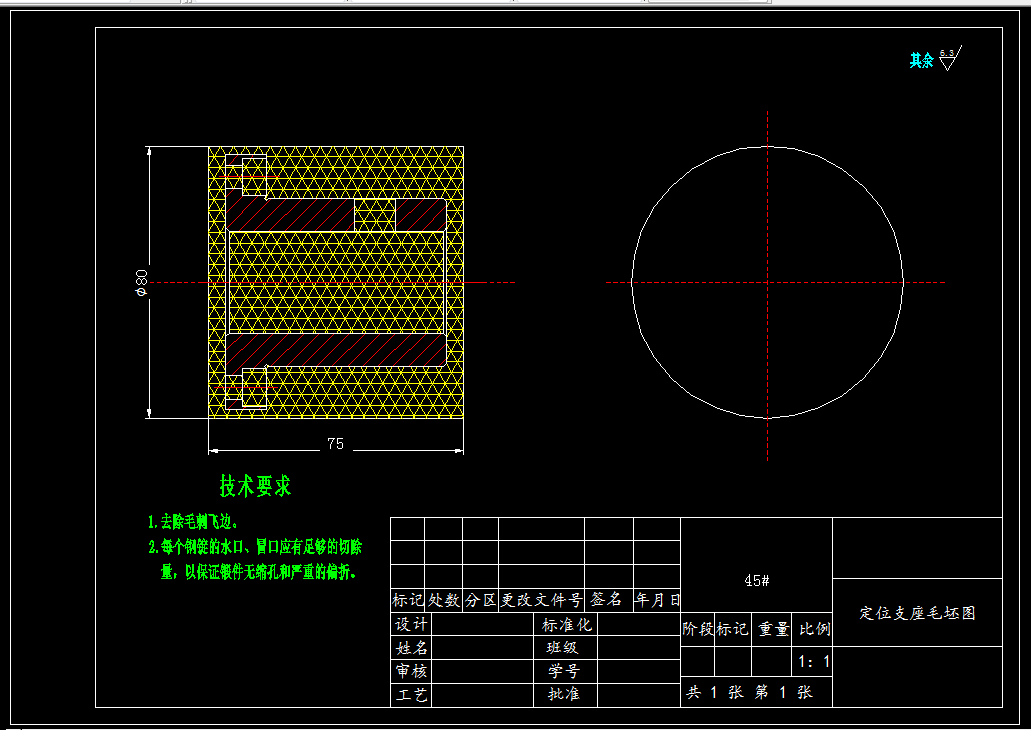The image size is (1031, 730).
Task: Click the 共 1 张 第 1 张 sheet count text
Action: [750, 692]
